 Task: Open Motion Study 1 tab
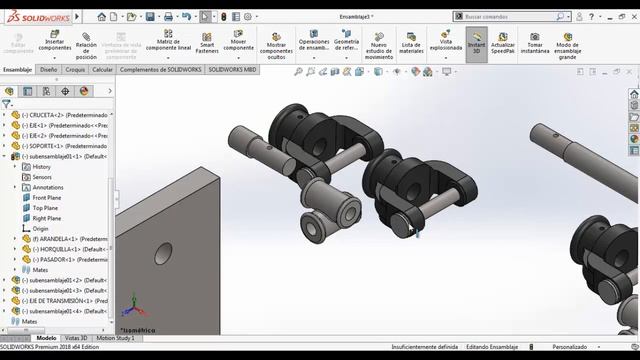point(116,338)
